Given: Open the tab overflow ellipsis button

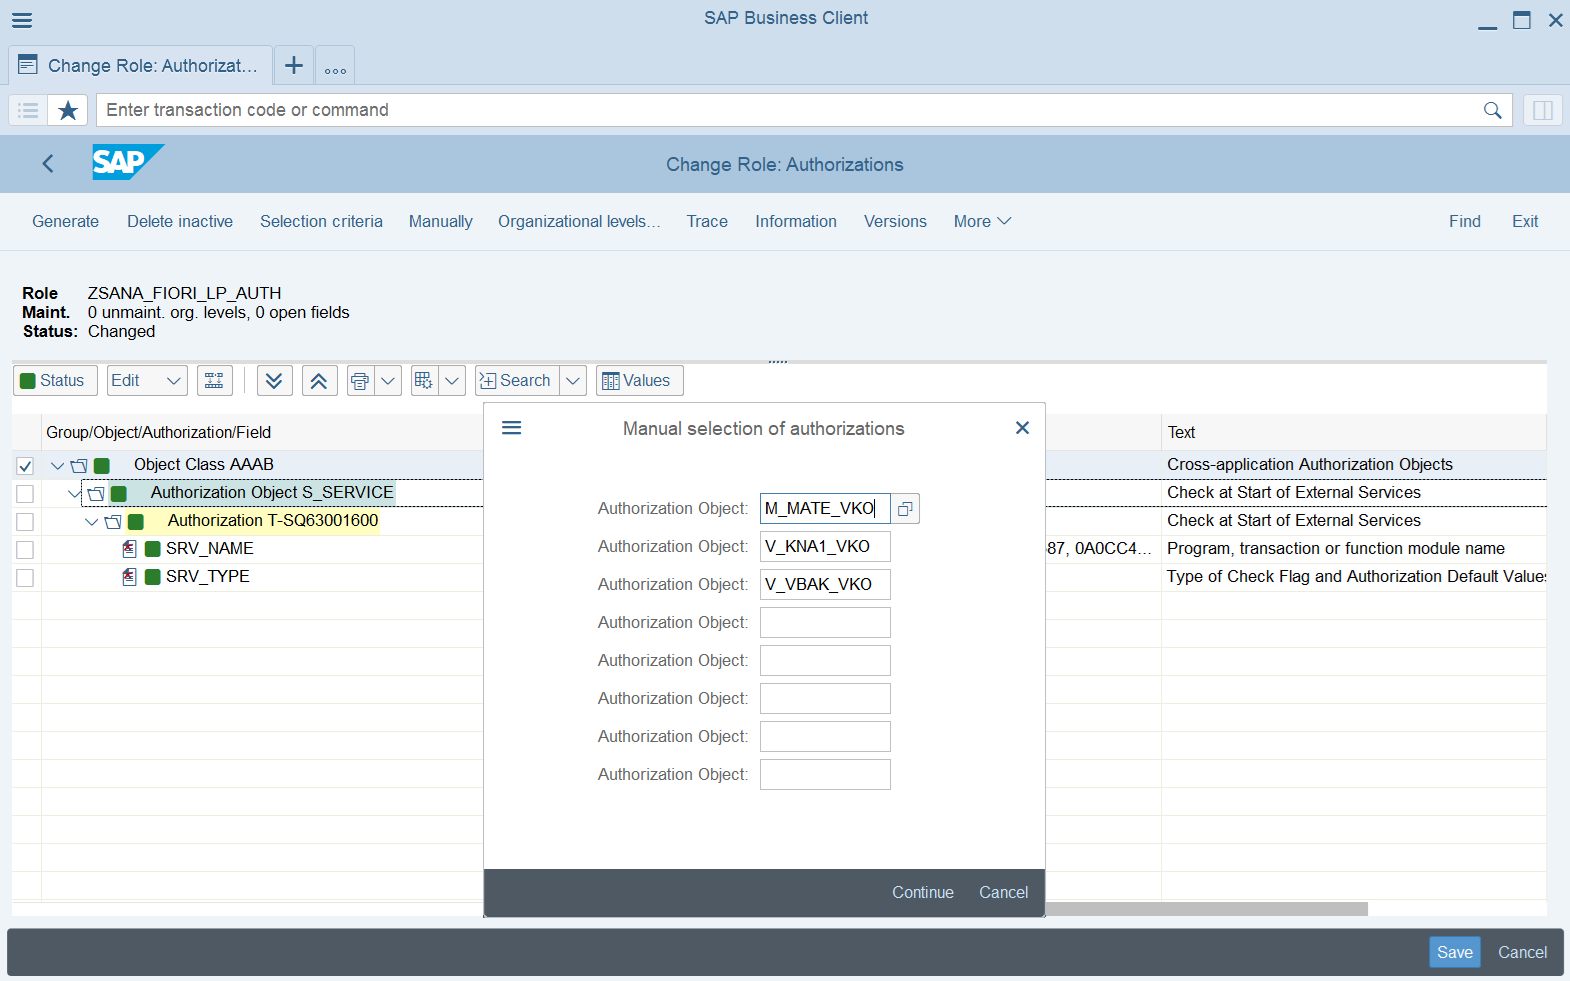Looking at the screenshot, I should [335, 66].
